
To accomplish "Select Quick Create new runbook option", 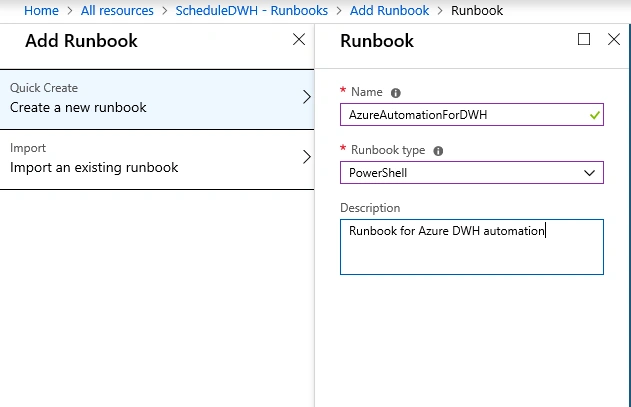I will [x=157, y=99].
